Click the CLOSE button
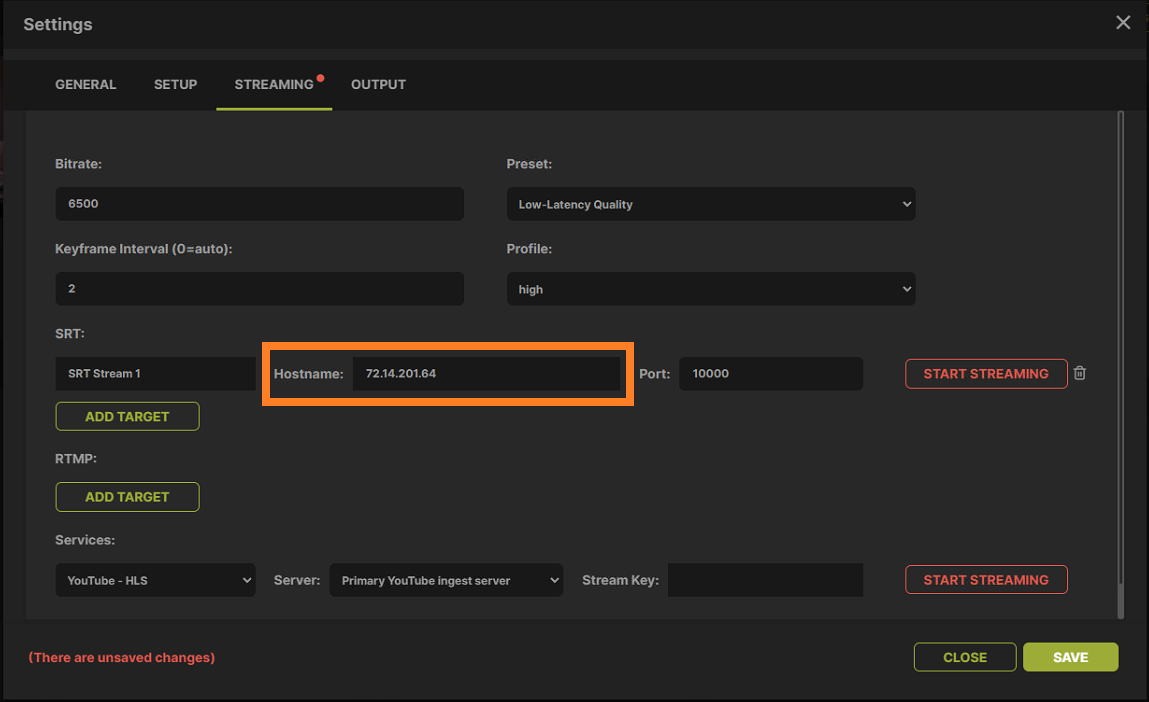The height and width of the screenshot is (702, 1149). pos(965,657)
